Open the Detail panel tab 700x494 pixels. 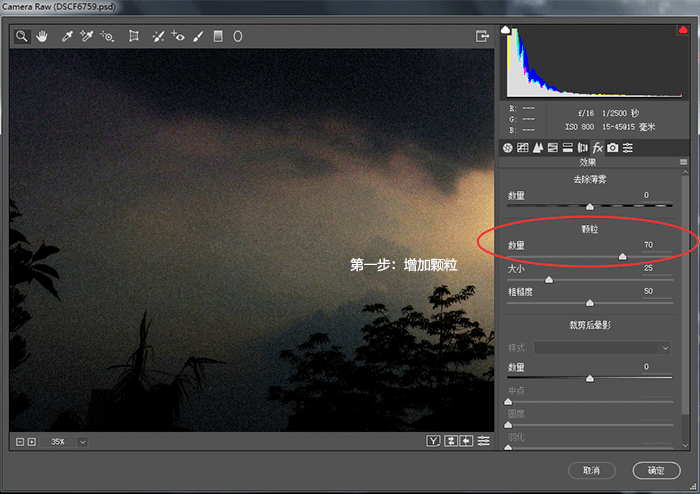tap(538, 148)
